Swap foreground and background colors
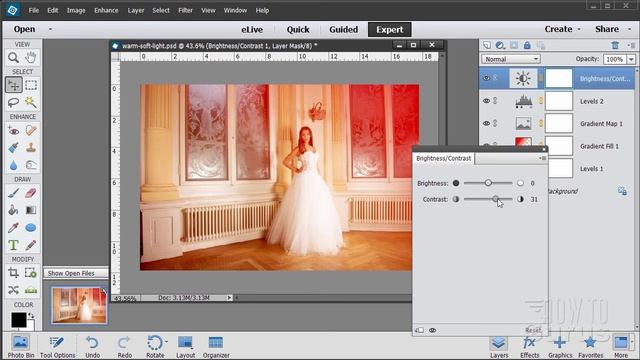The image size is (640, 360). 31,316
